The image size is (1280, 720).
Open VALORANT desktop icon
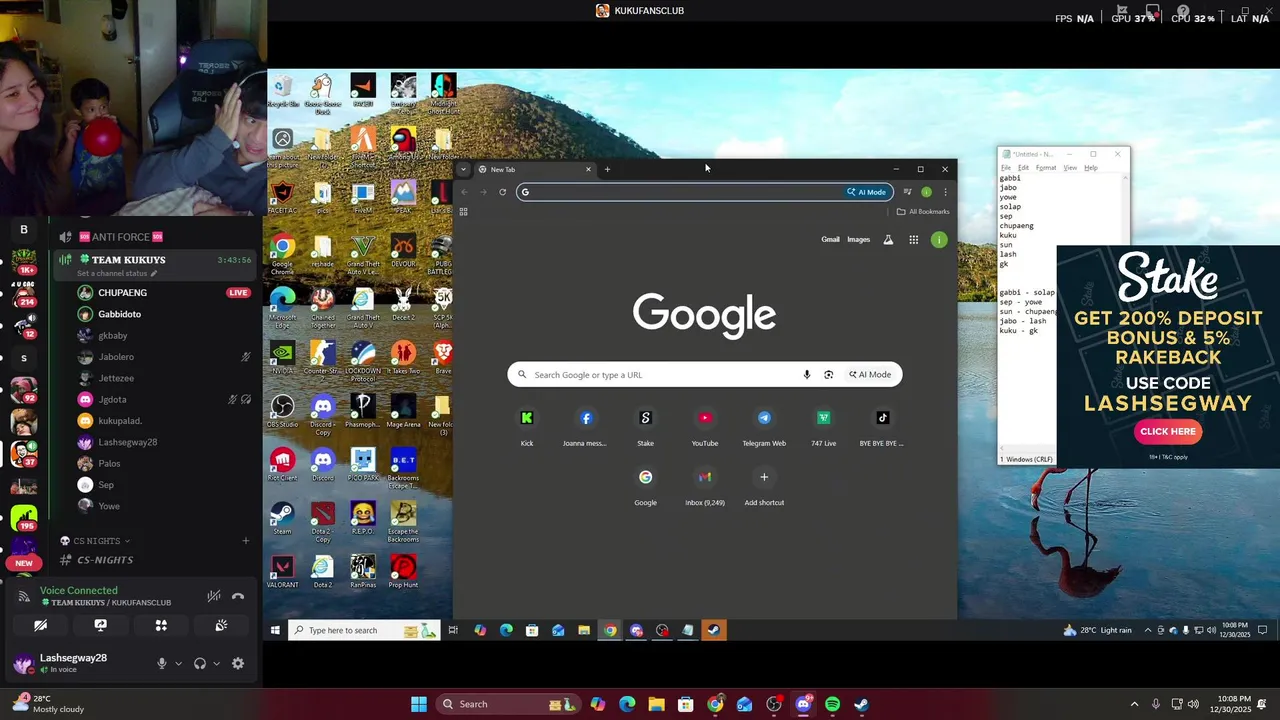click(283, 572)
